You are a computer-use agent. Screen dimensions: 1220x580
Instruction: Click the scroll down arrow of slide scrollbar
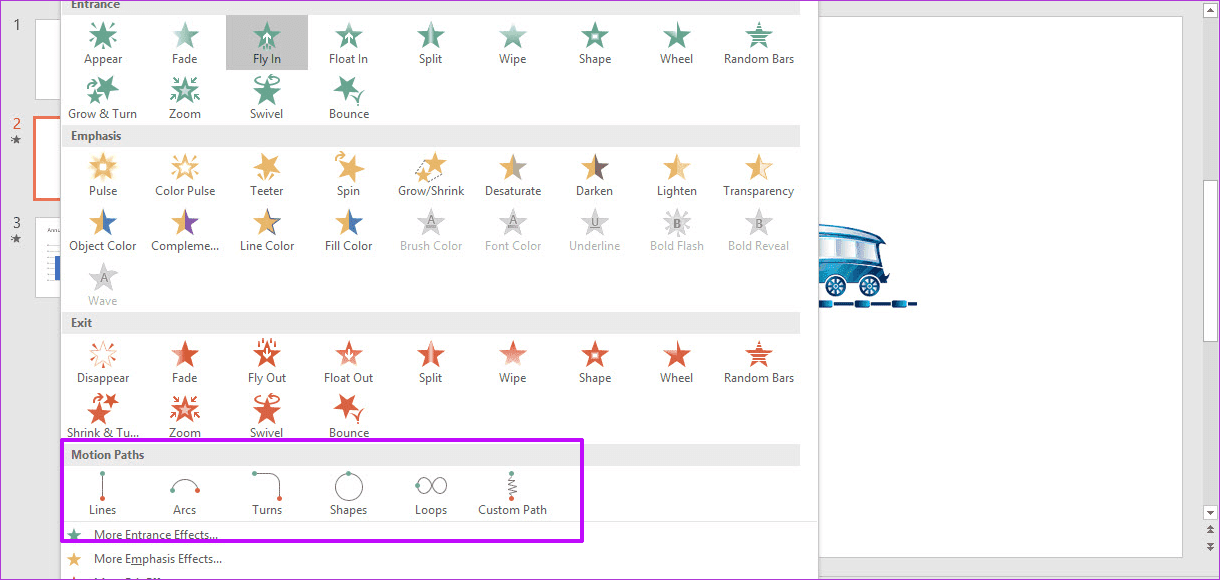pos(1209,512)
